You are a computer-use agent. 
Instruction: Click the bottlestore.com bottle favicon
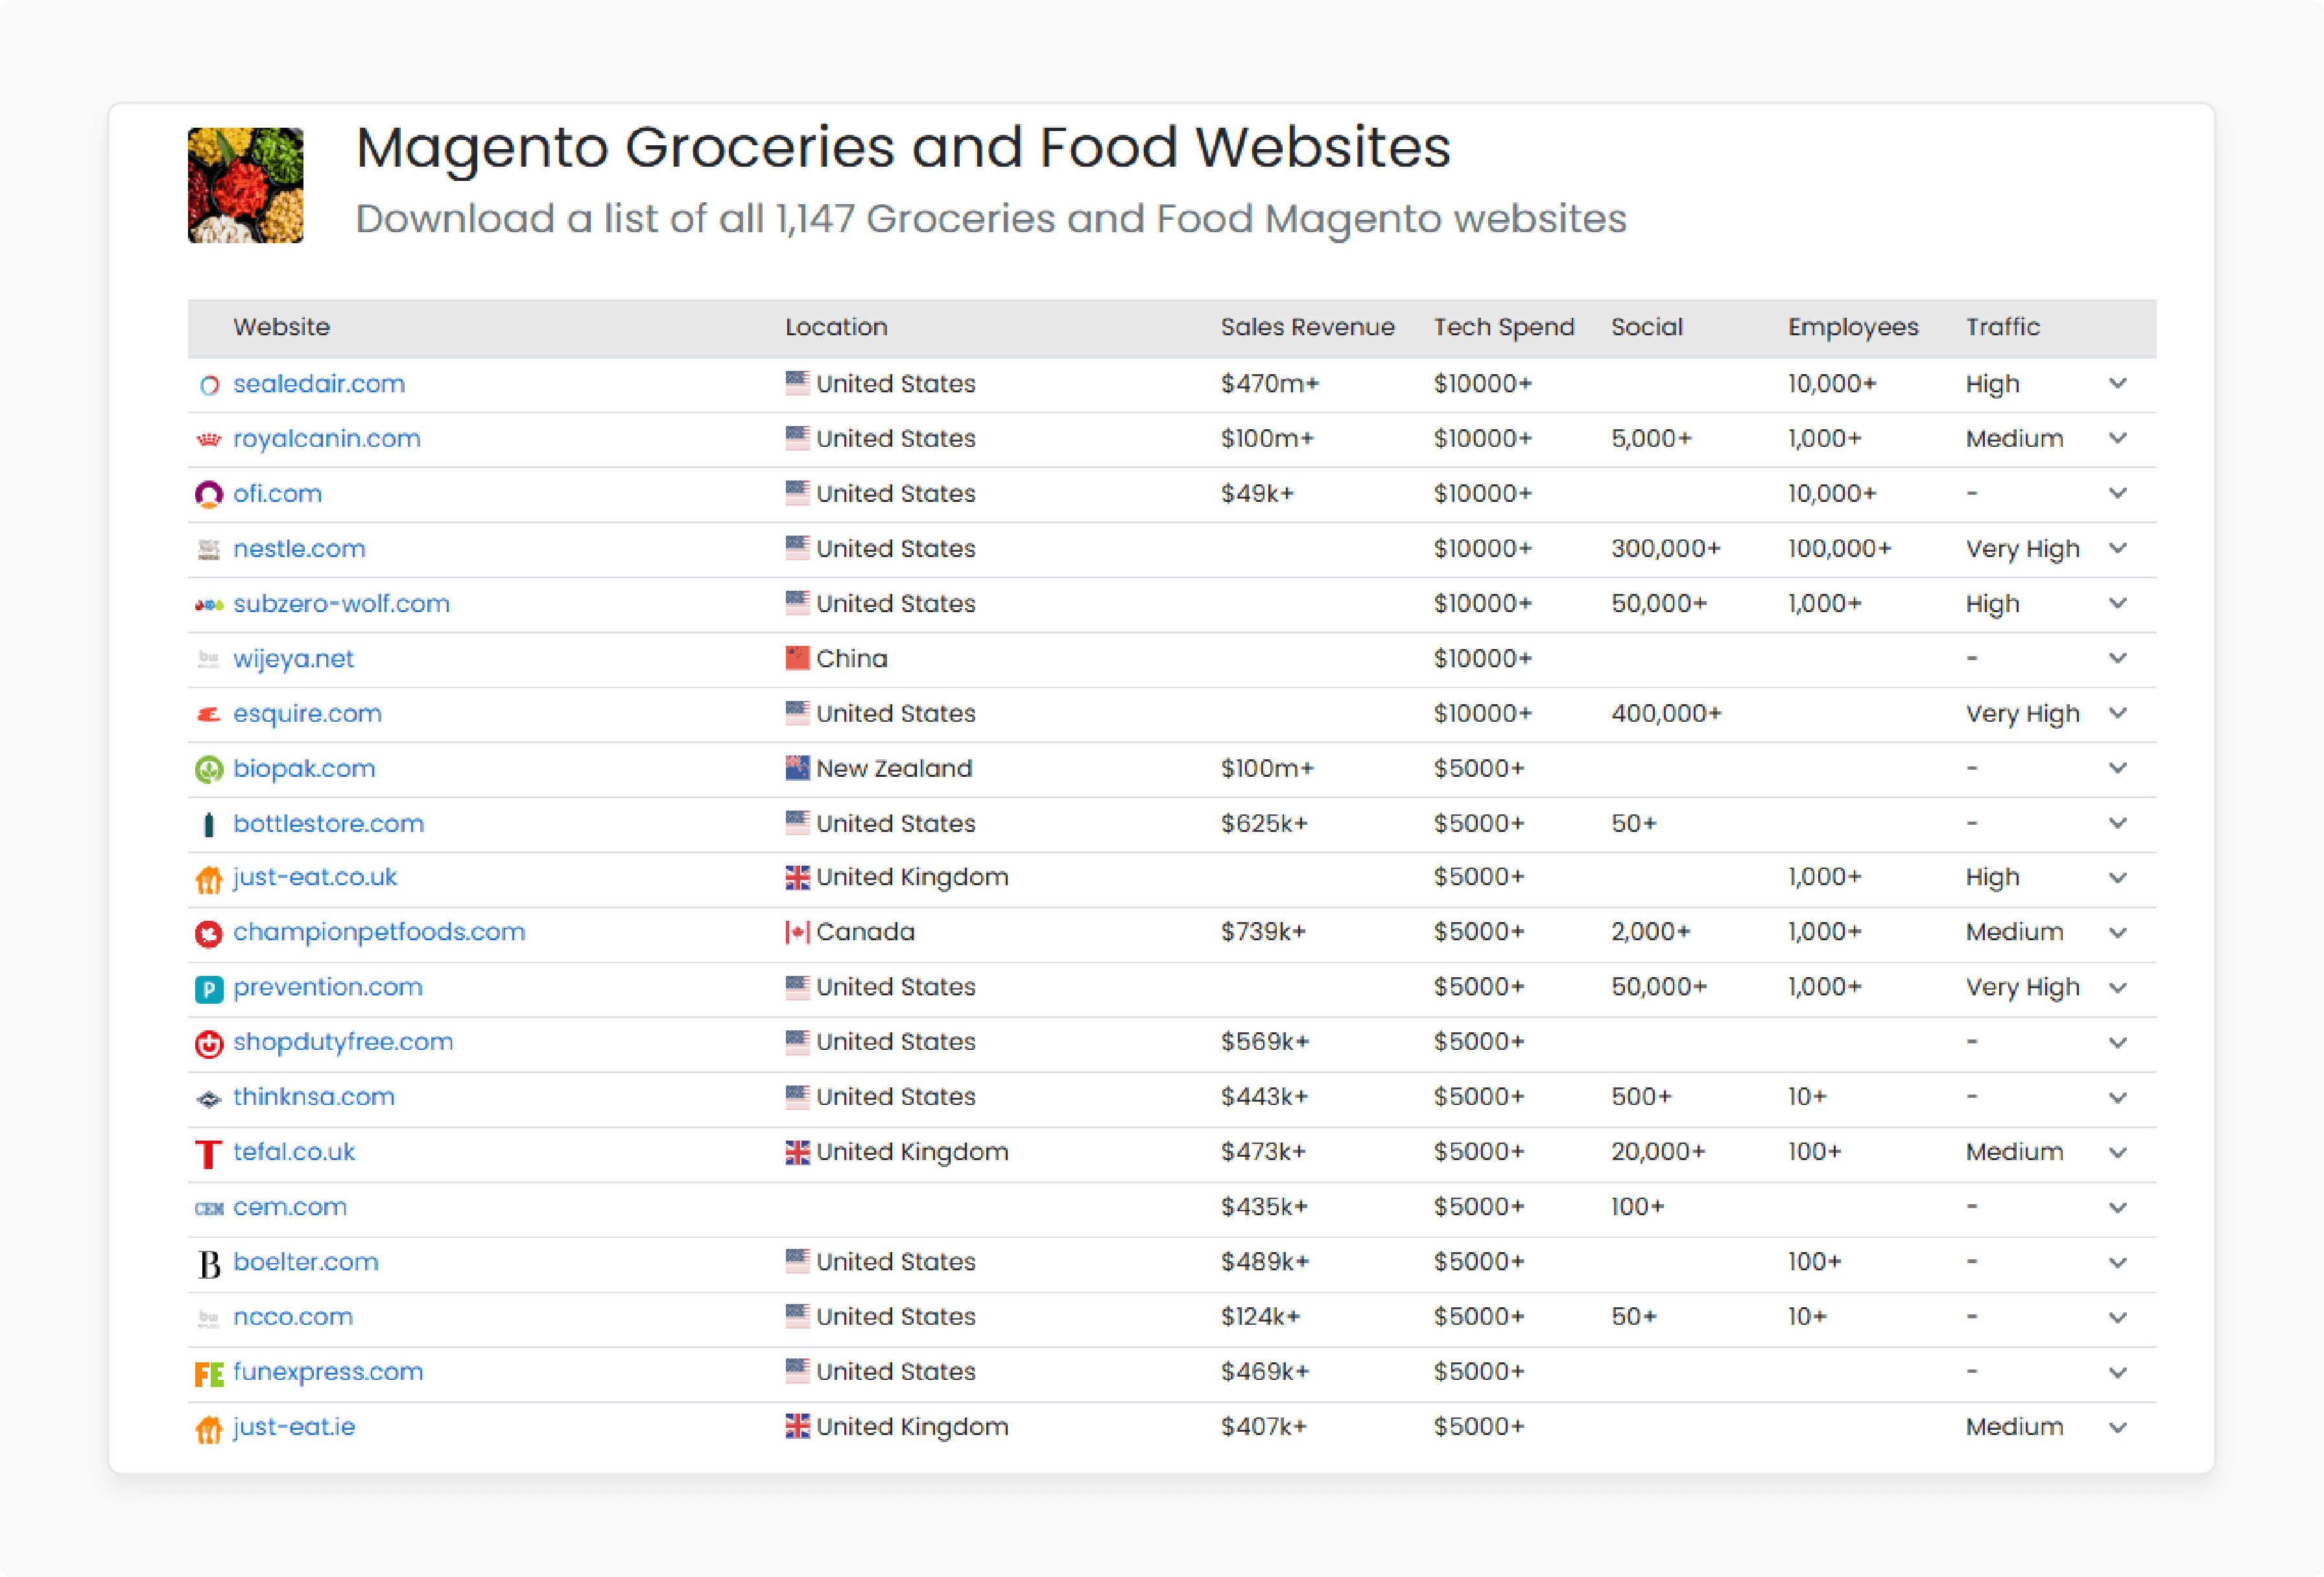(x=209, y=825)
